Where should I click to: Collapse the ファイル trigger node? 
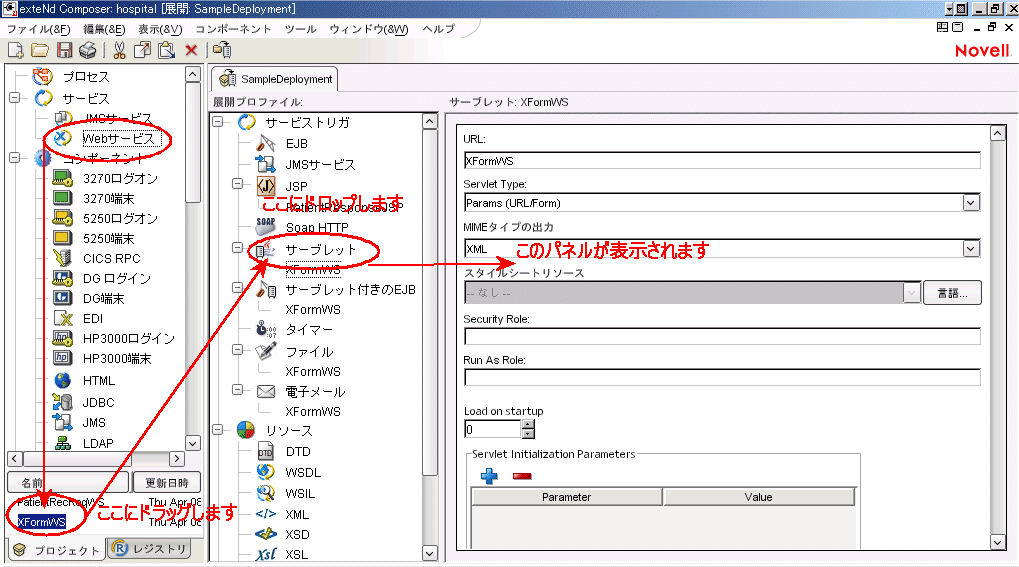point(238,350)
